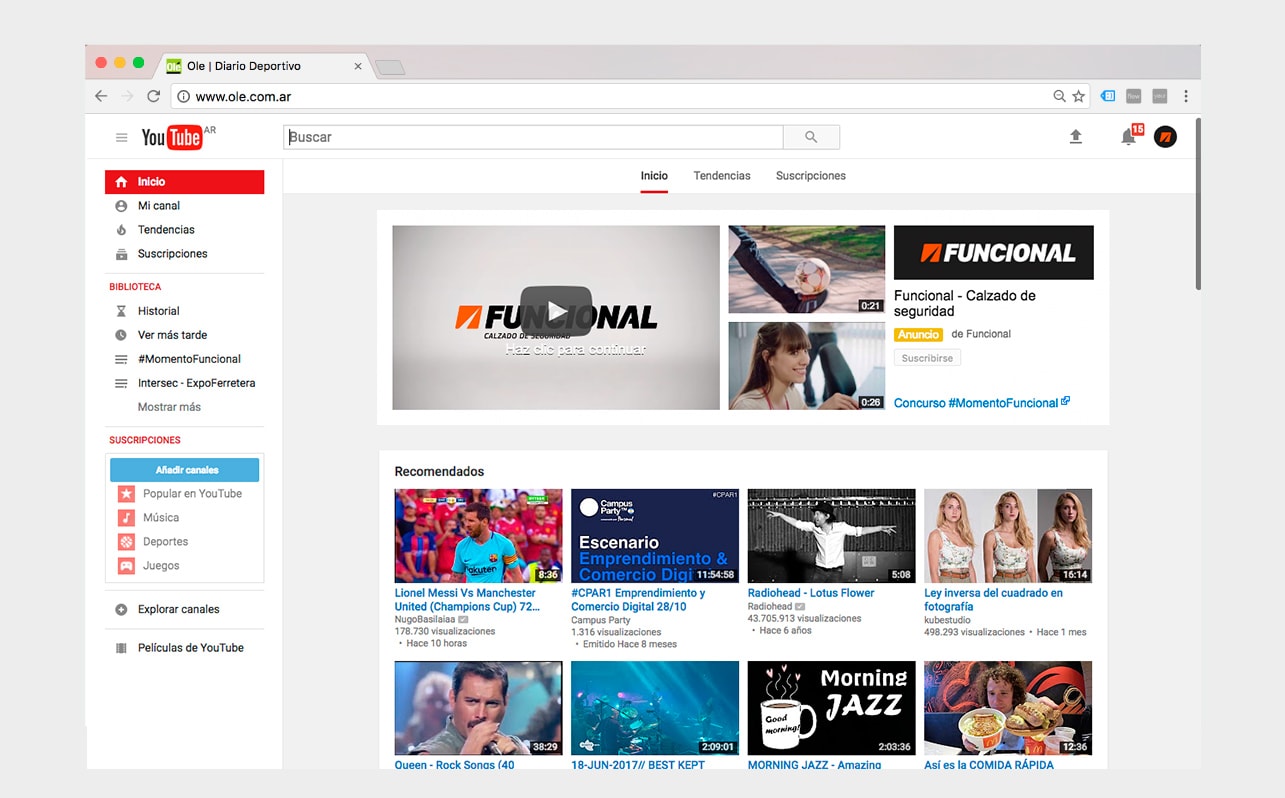1285x798 pixels.
Task: Select the Ole Diario Deportivo browser tab
Action: 264,66
